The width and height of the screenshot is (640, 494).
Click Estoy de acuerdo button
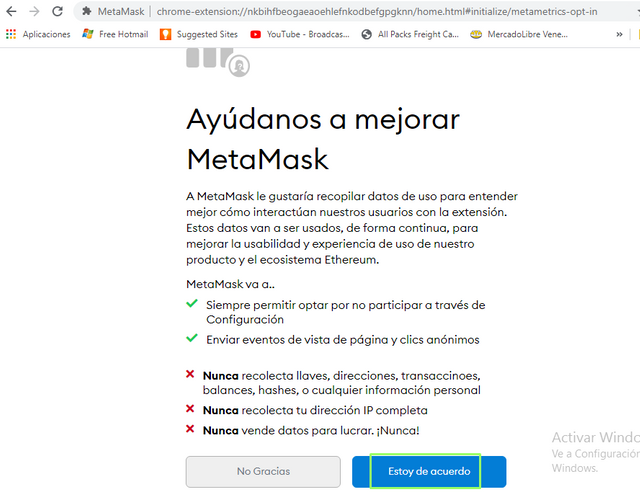click(429, 472)
